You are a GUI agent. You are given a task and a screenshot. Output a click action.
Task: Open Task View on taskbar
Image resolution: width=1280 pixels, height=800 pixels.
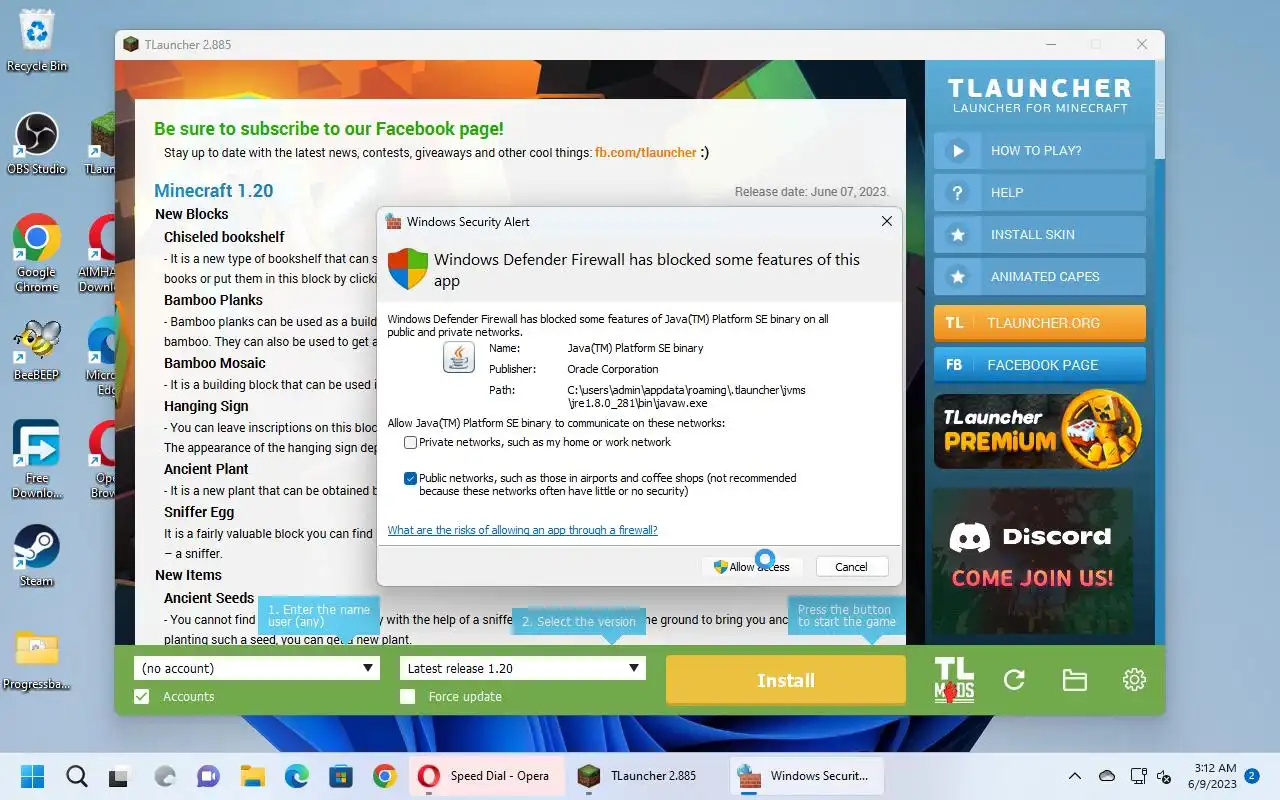coord(120,776)
